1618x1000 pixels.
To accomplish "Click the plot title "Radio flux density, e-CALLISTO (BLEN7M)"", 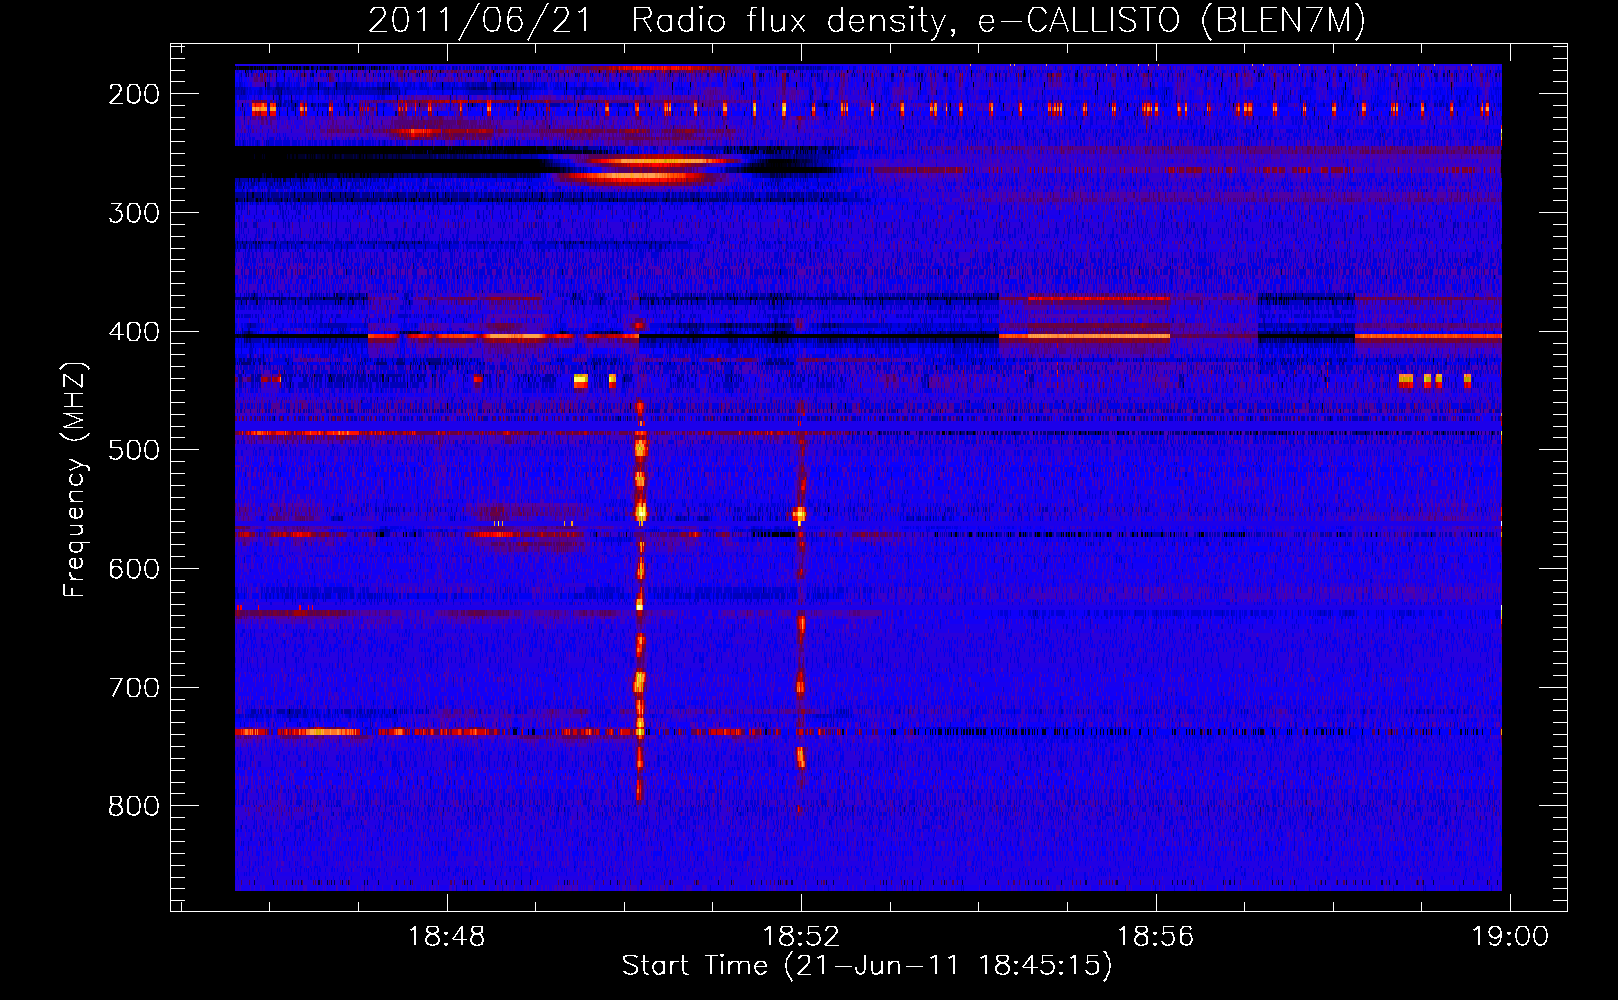I will 998,21.
